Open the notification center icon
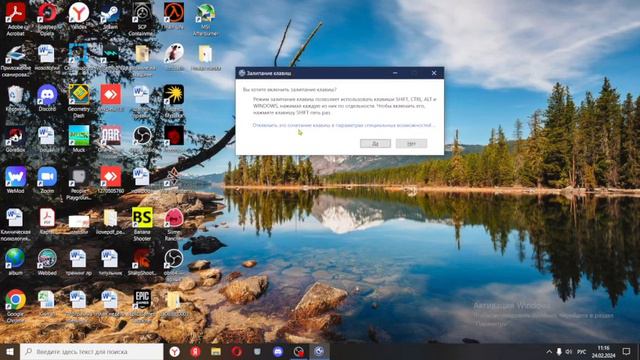 tap(626, 351)
